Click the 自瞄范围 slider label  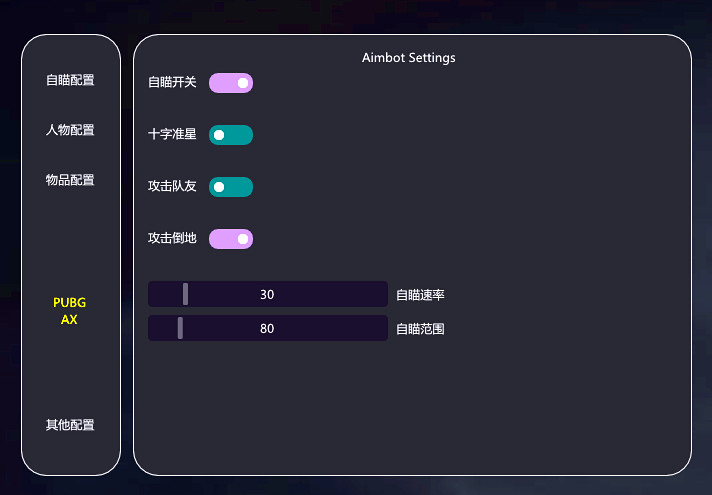click(420, 328)
